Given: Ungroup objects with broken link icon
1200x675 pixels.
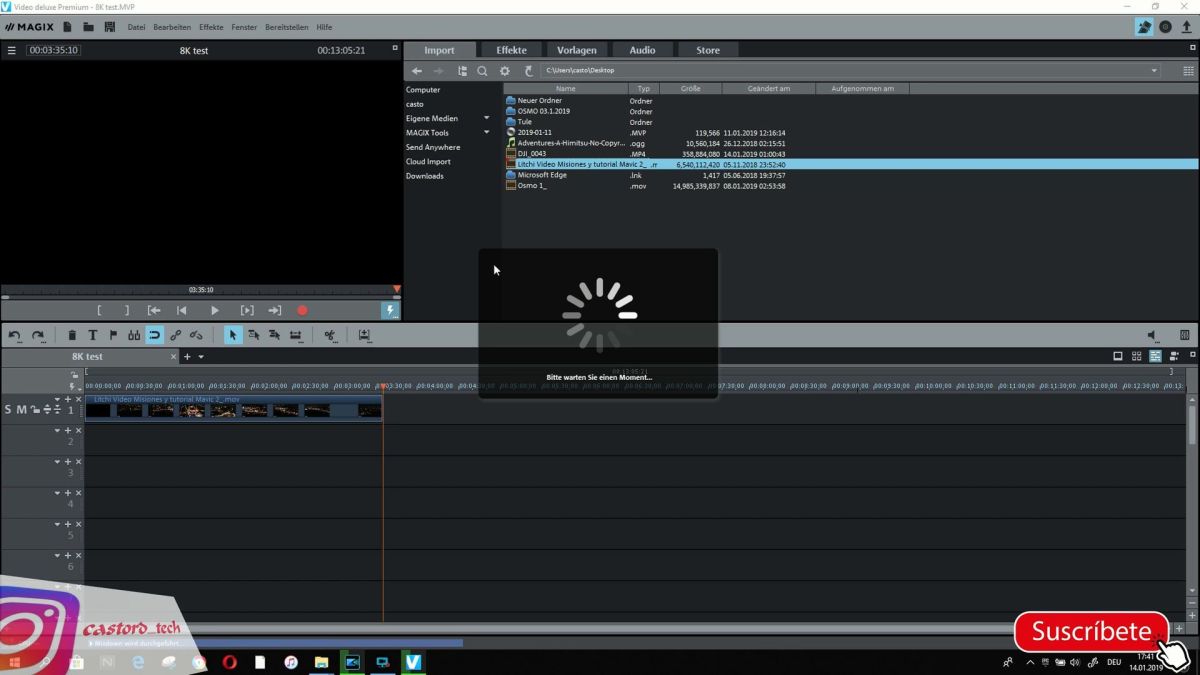Looking at the screenshot, I should (x=196, y=335).
